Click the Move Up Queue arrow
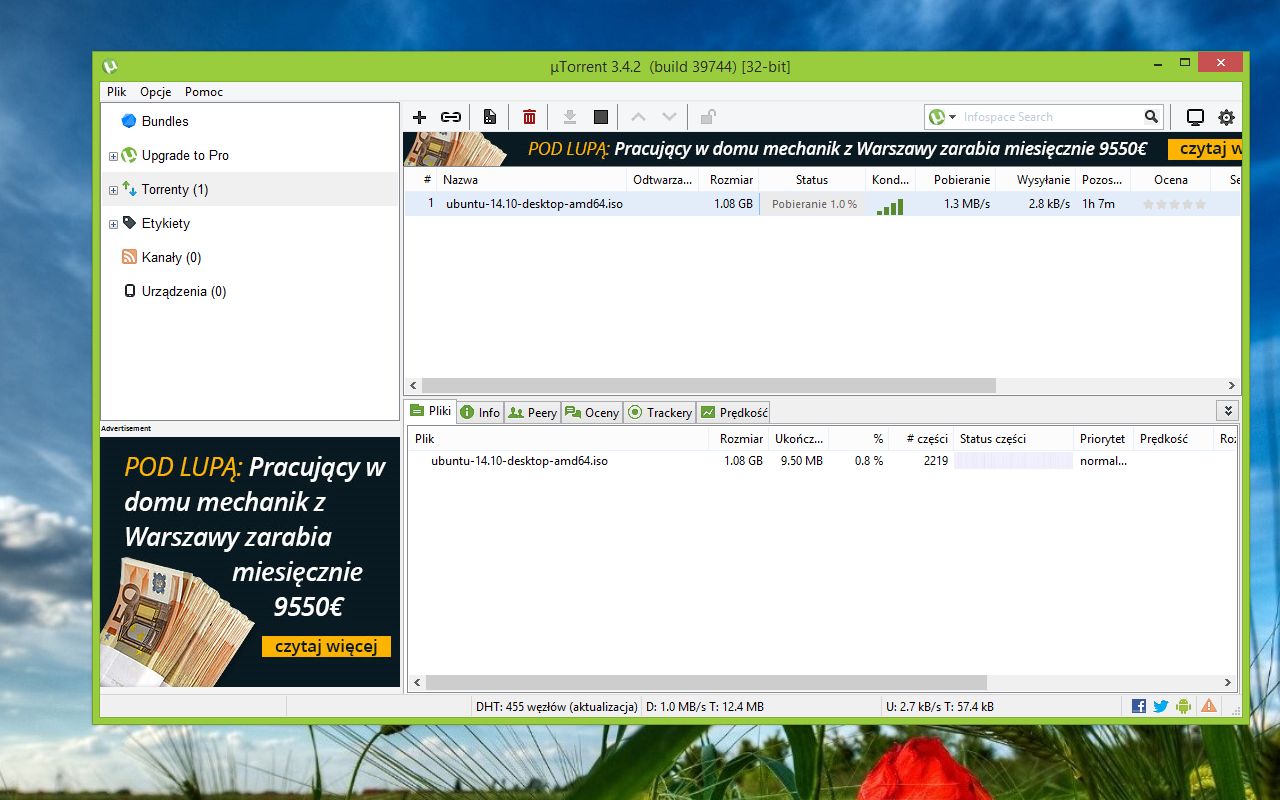The height and width of the screenshot is (800, 1280). 638,117
